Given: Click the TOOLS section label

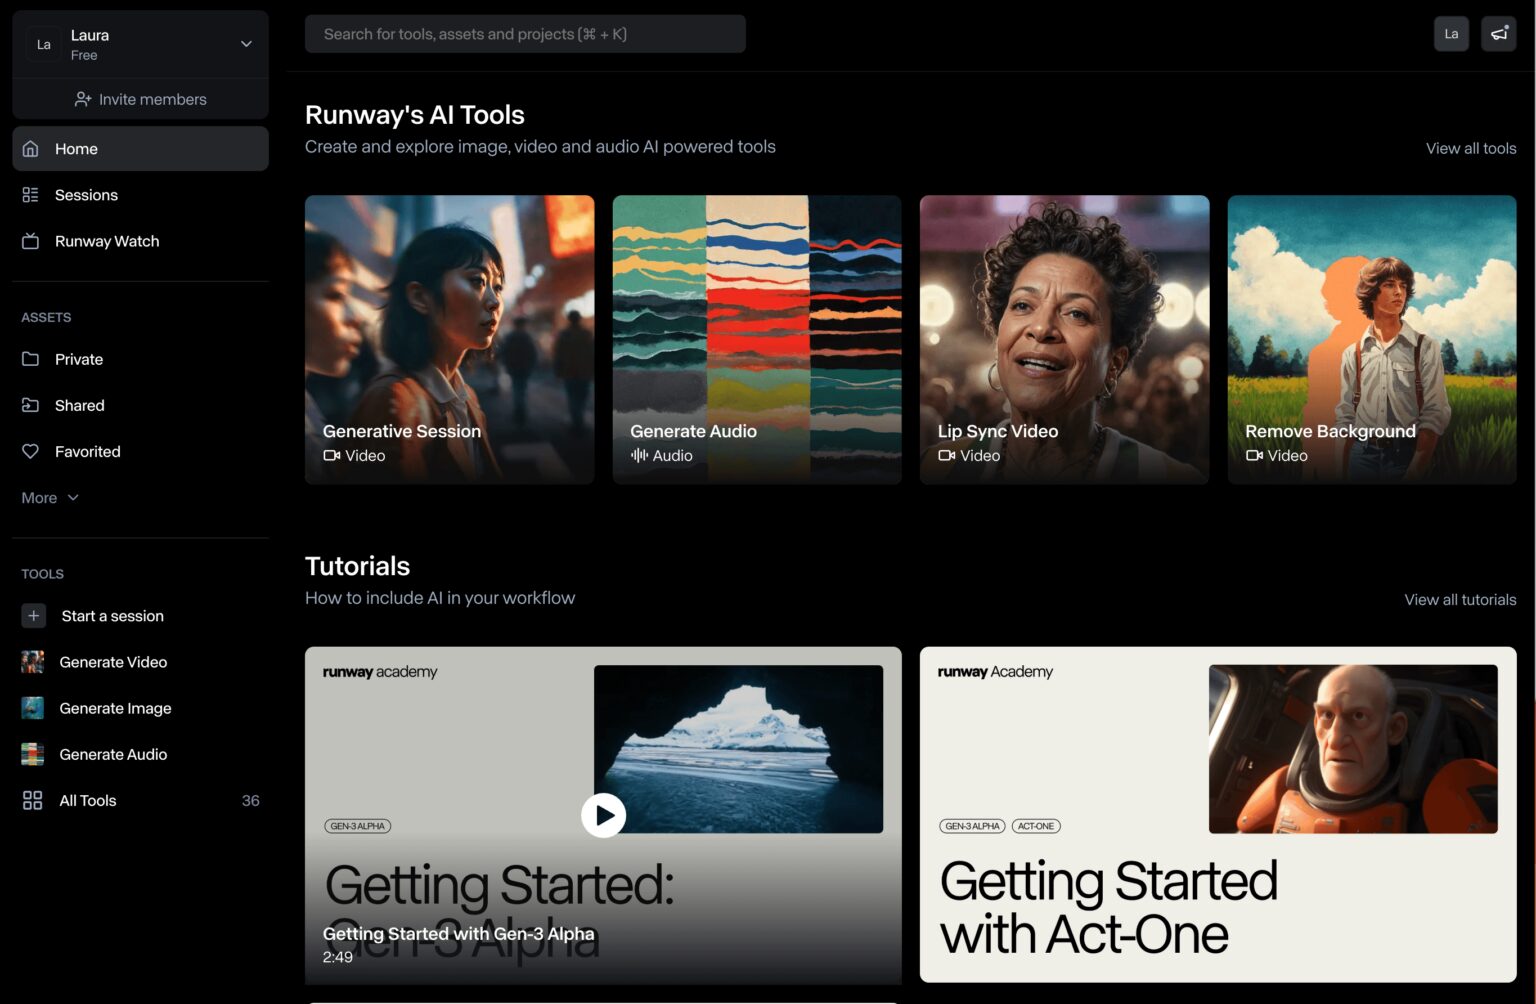Looking at the screenshot, I should click(42, 574).
